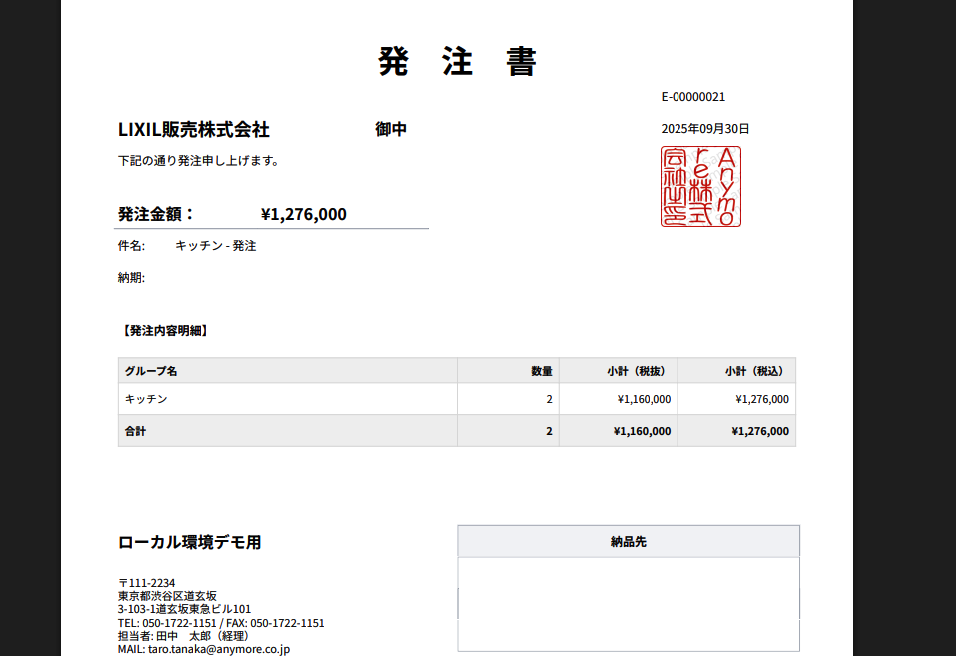Screen dimensions: 956x656
Task: Click the taro.tanaka@anymore.co.jp email address
Action: (218, 649)
